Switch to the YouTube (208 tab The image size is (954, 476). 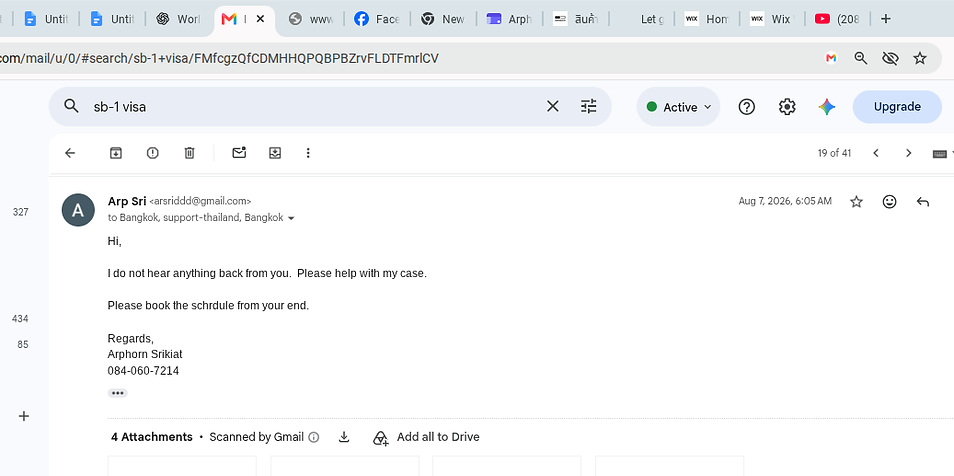coord(838,19)
